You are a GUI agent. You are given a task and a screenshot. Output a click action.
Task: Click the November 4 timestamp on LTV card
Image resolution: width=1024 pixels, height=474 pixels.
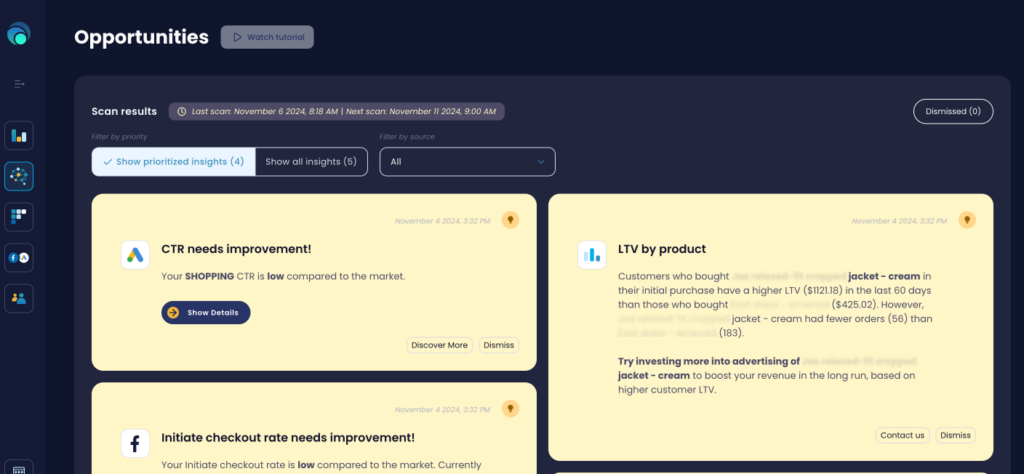click(x=899, y=221)
